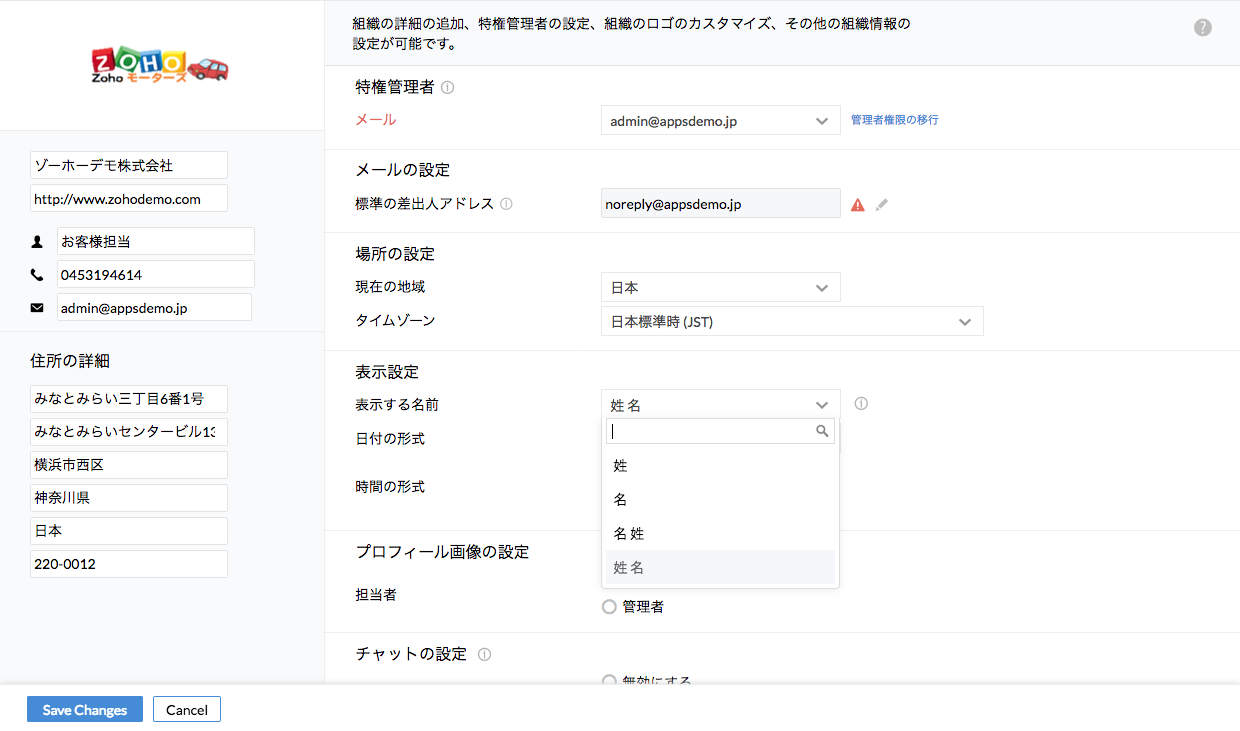Open the admin@appsdemo.jp email dropdown
Viewport: 1240px width, 731px height.
coord(720,121)
